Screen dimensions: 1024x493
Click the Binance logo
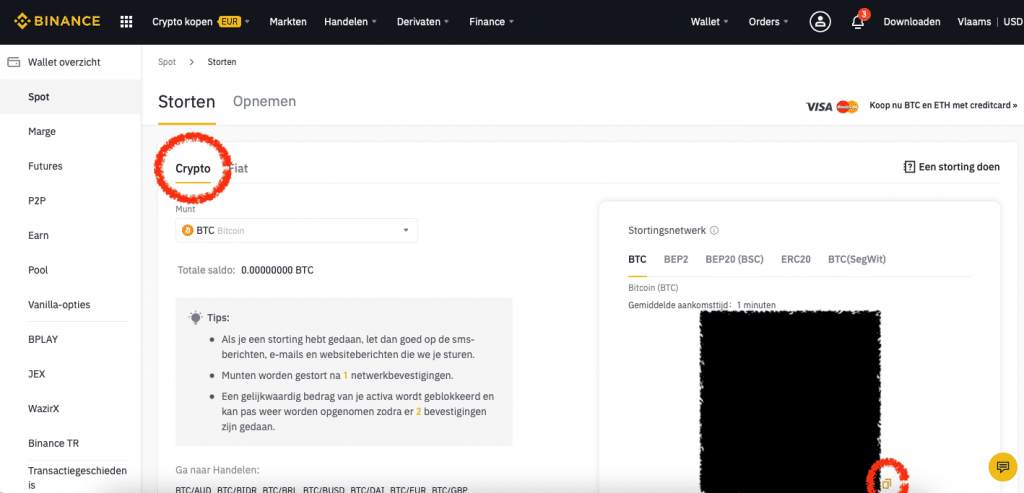coord(57,21)
